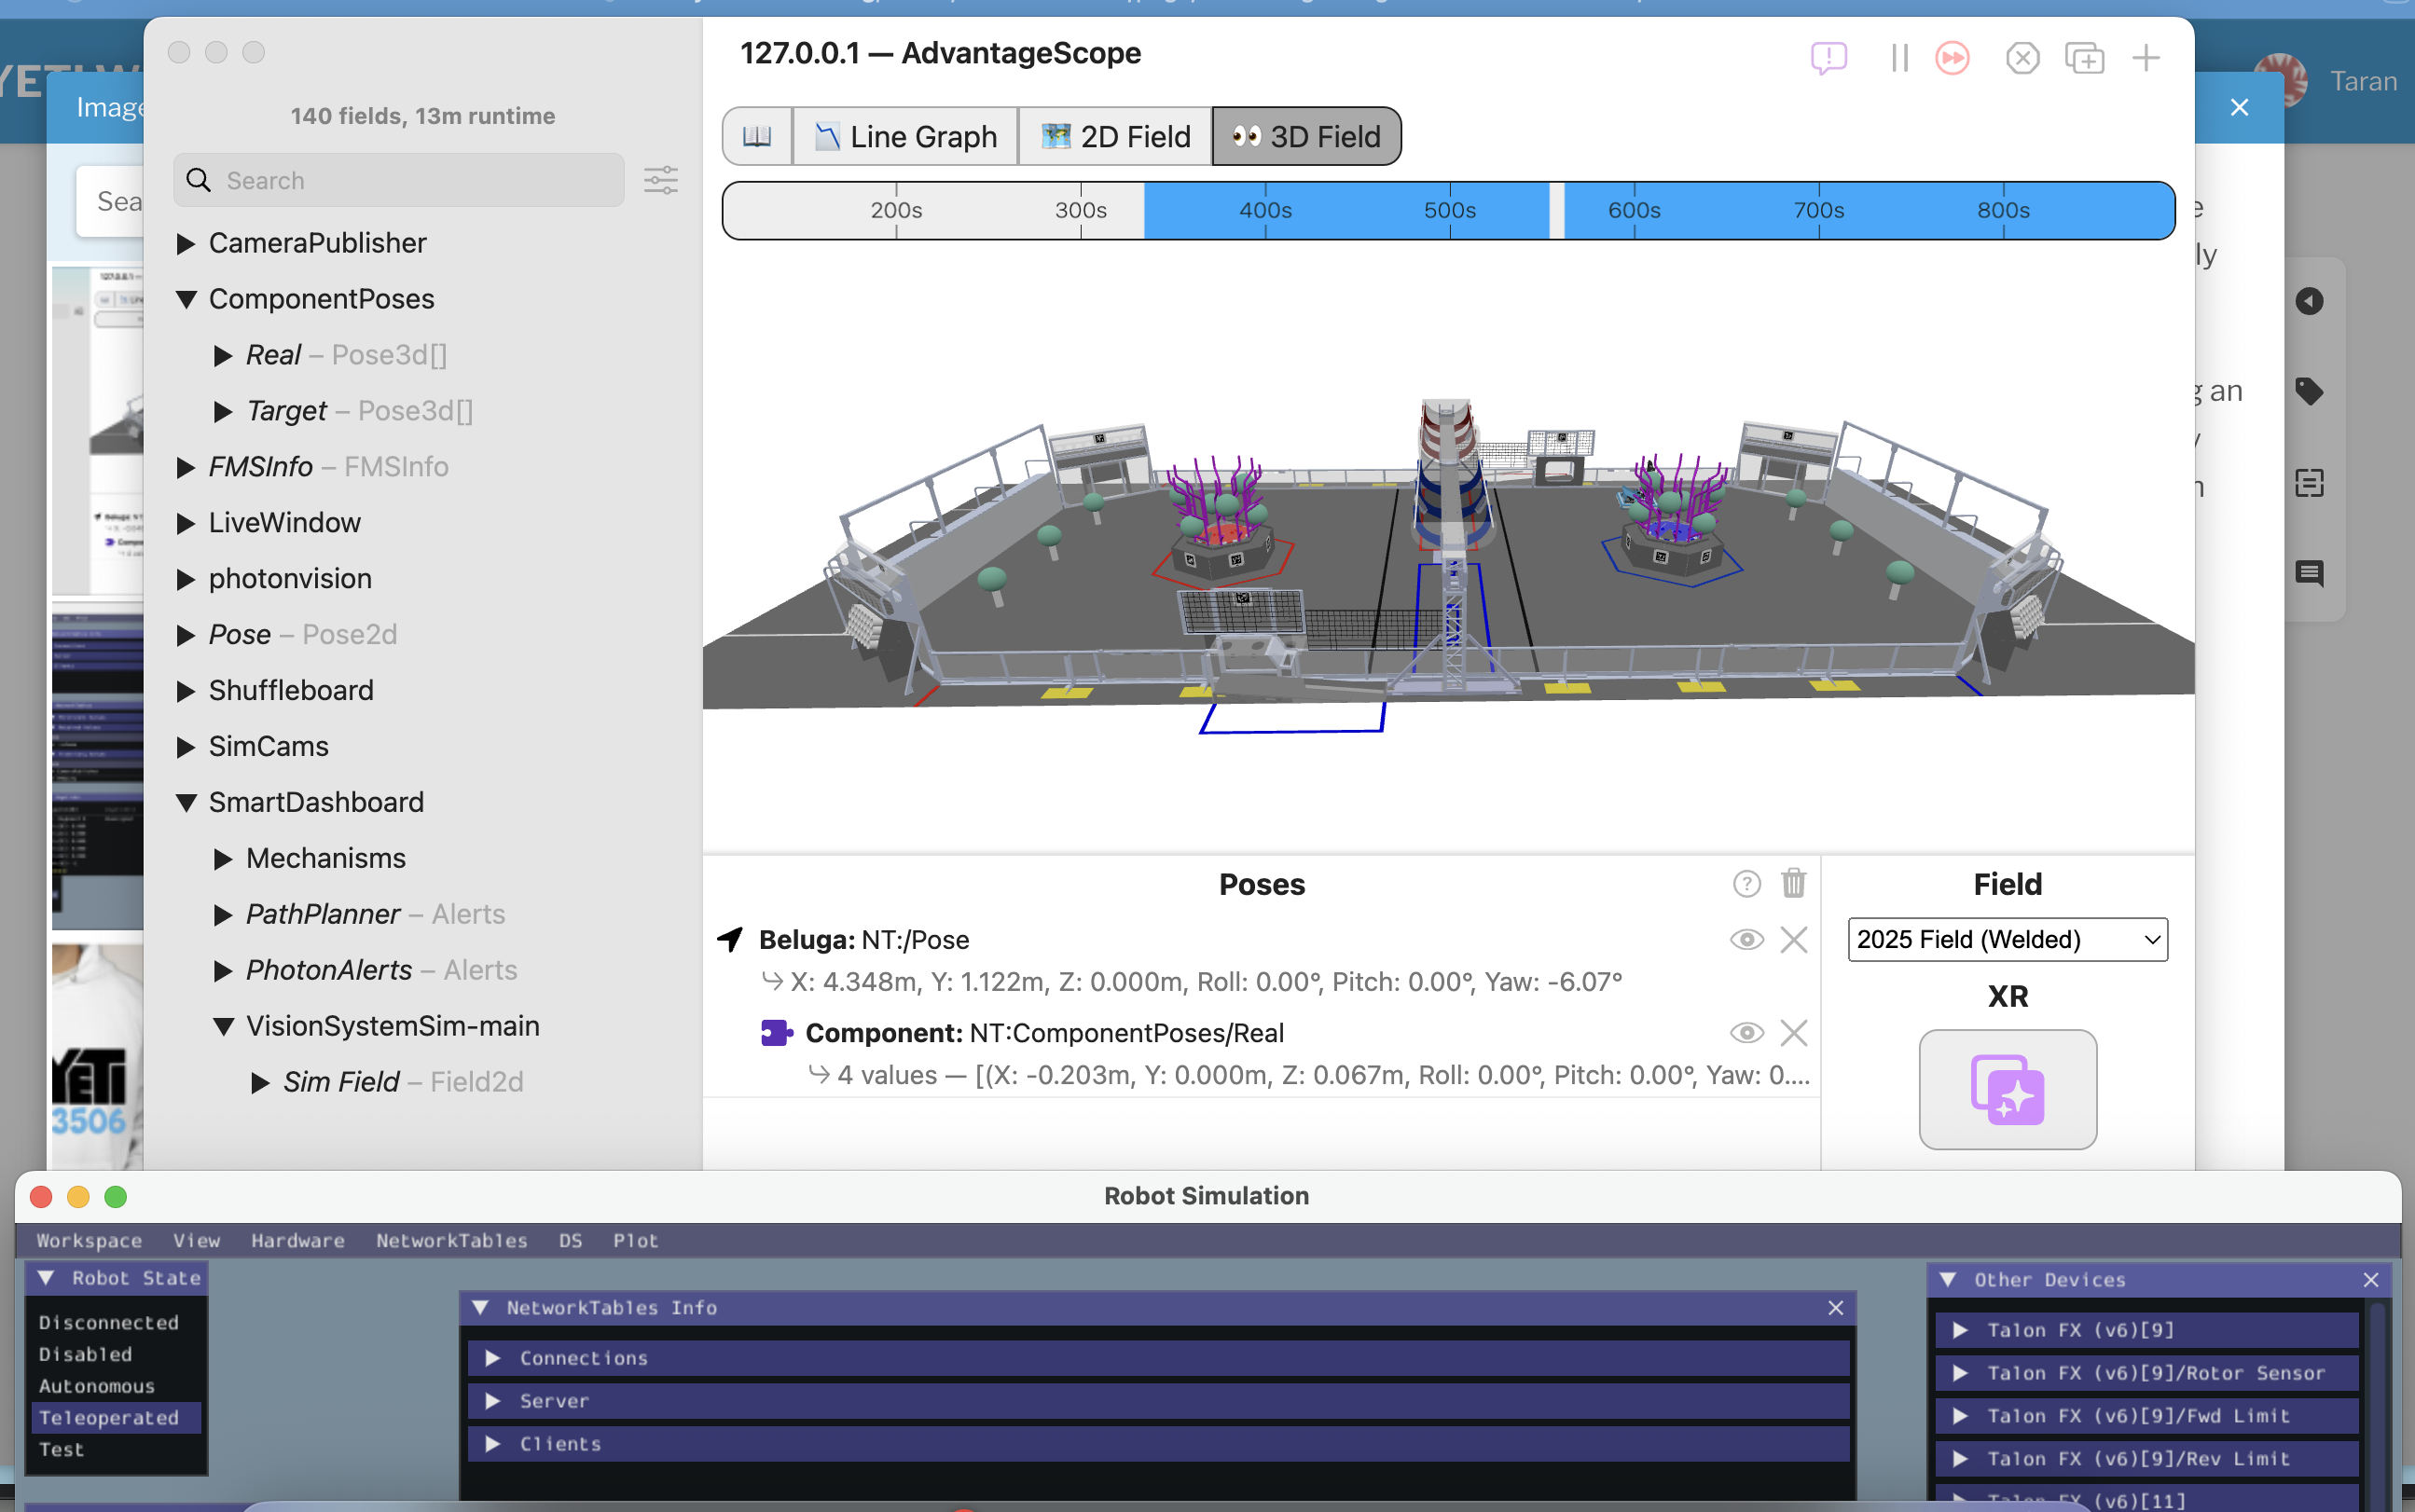The width and height of the screenshot is (2415, 1512).
Task: Click the feedback speech bubble icon
Action: coord(1828,58)
